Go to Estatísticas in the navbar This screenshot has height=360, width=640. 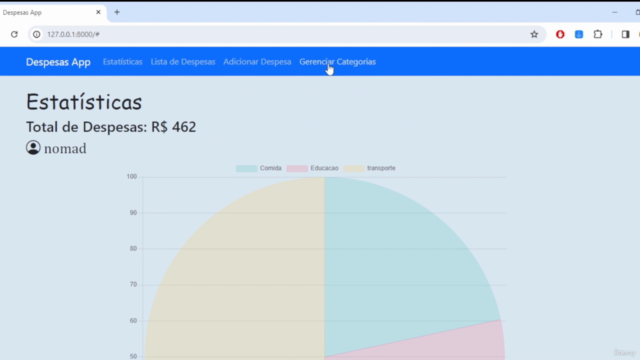point(122,62)
